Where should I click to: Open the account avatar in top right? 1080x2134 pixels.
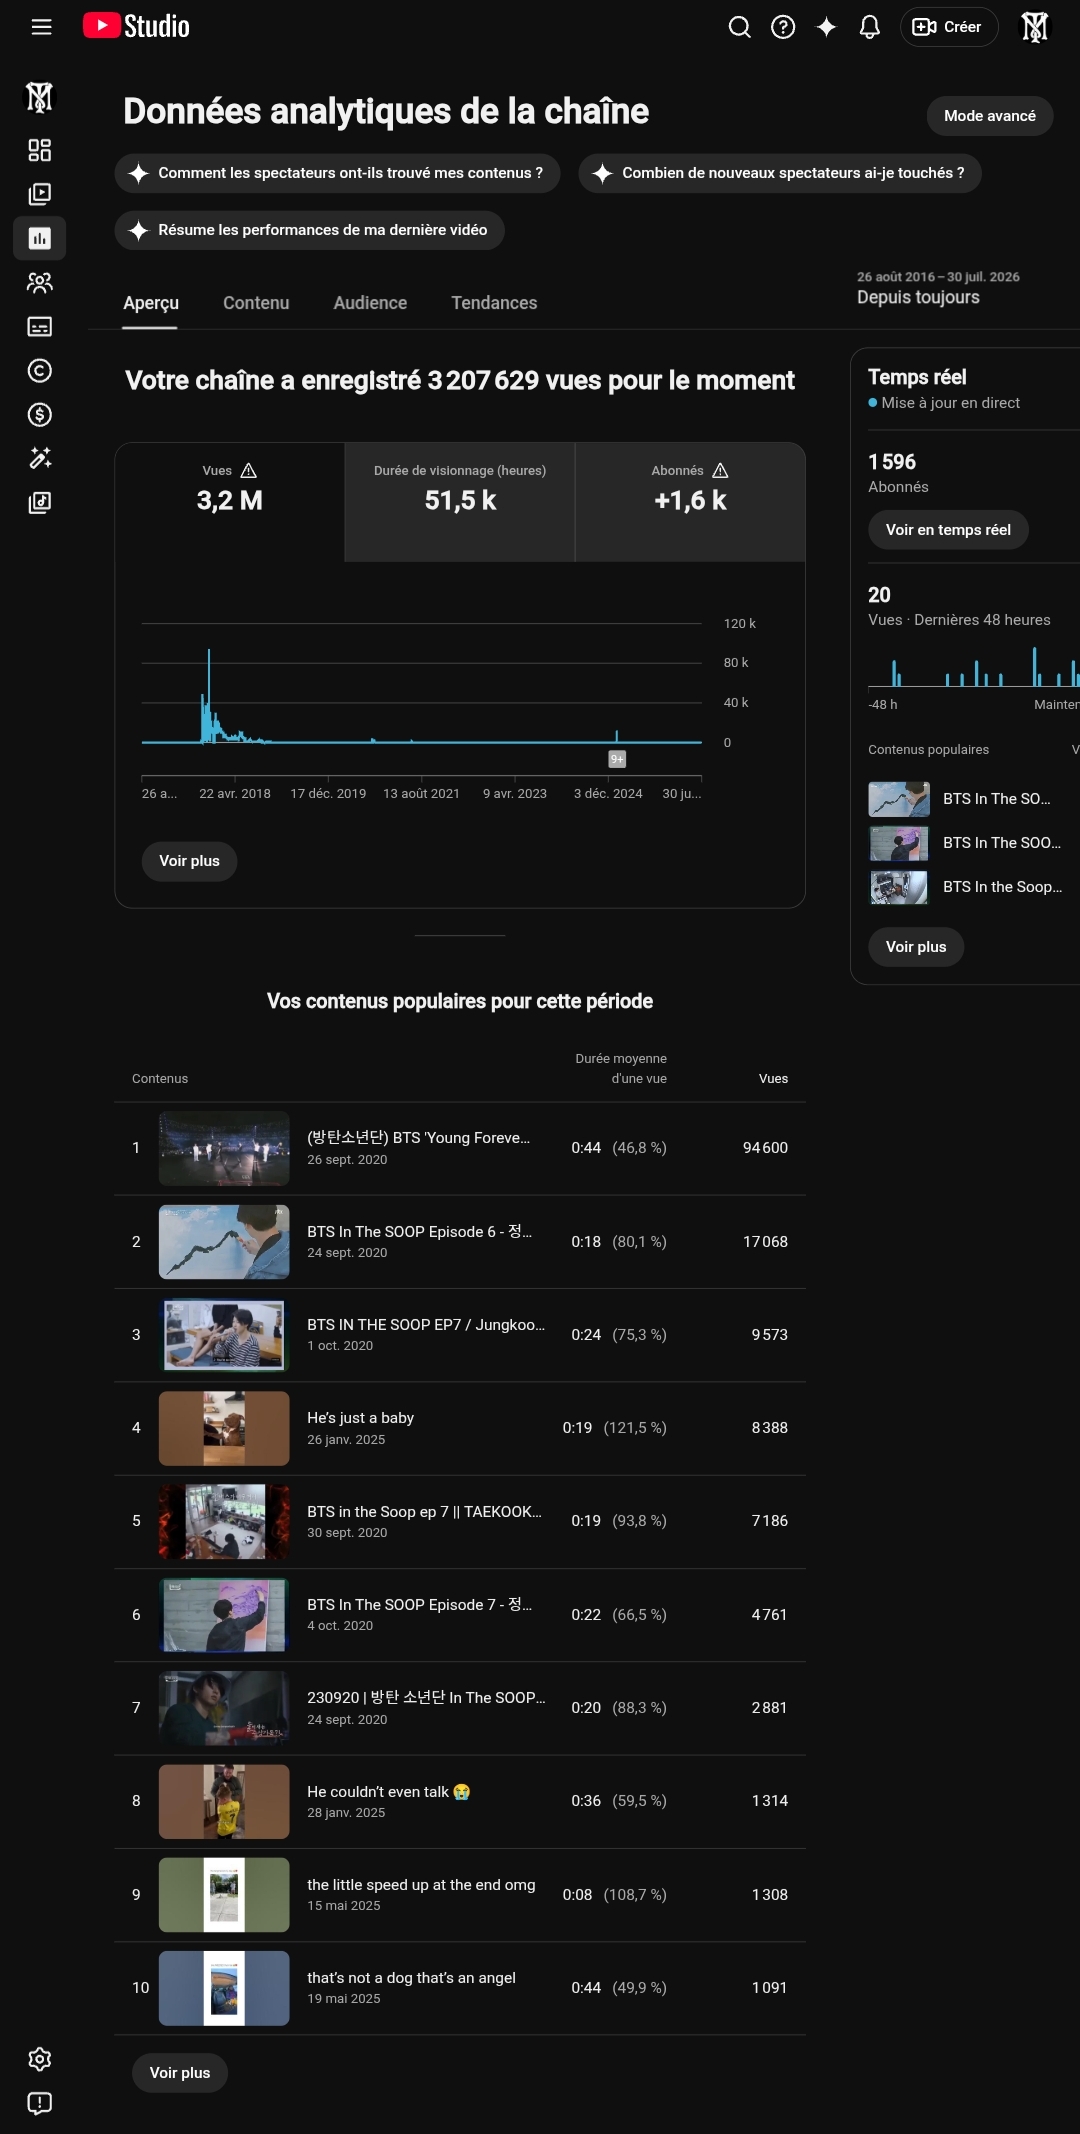click(x=1035, y=27)
